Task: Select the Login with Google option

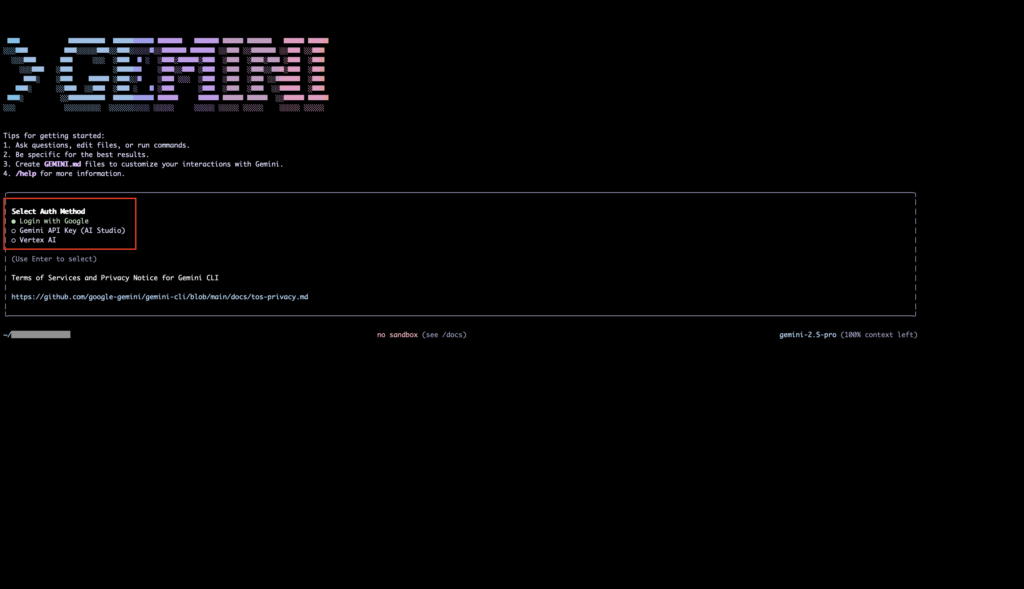Action: tap(50, 221)
